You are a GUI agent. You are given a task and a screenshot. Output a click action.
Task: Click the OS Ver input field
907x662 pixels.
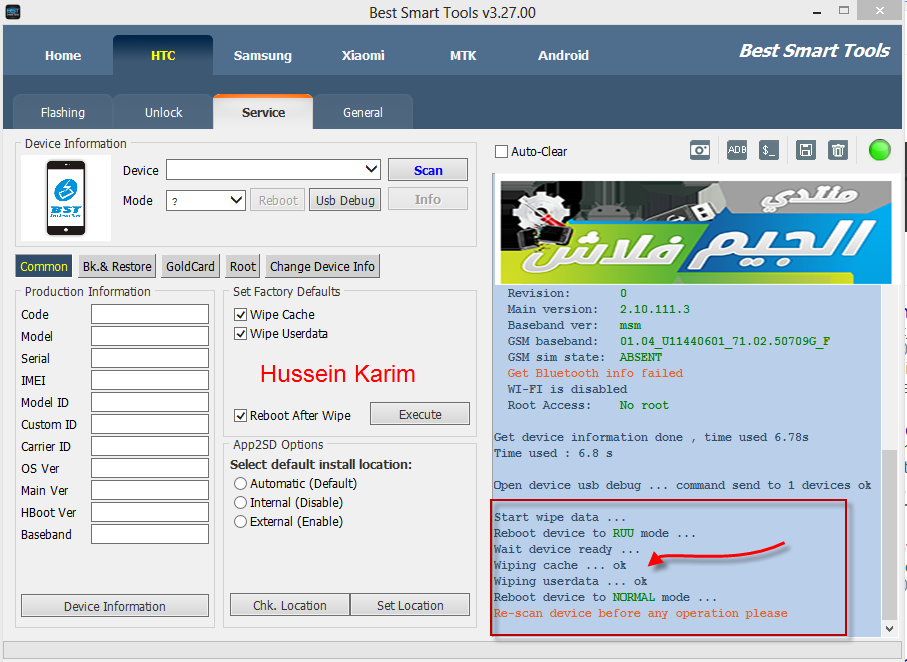150,468
